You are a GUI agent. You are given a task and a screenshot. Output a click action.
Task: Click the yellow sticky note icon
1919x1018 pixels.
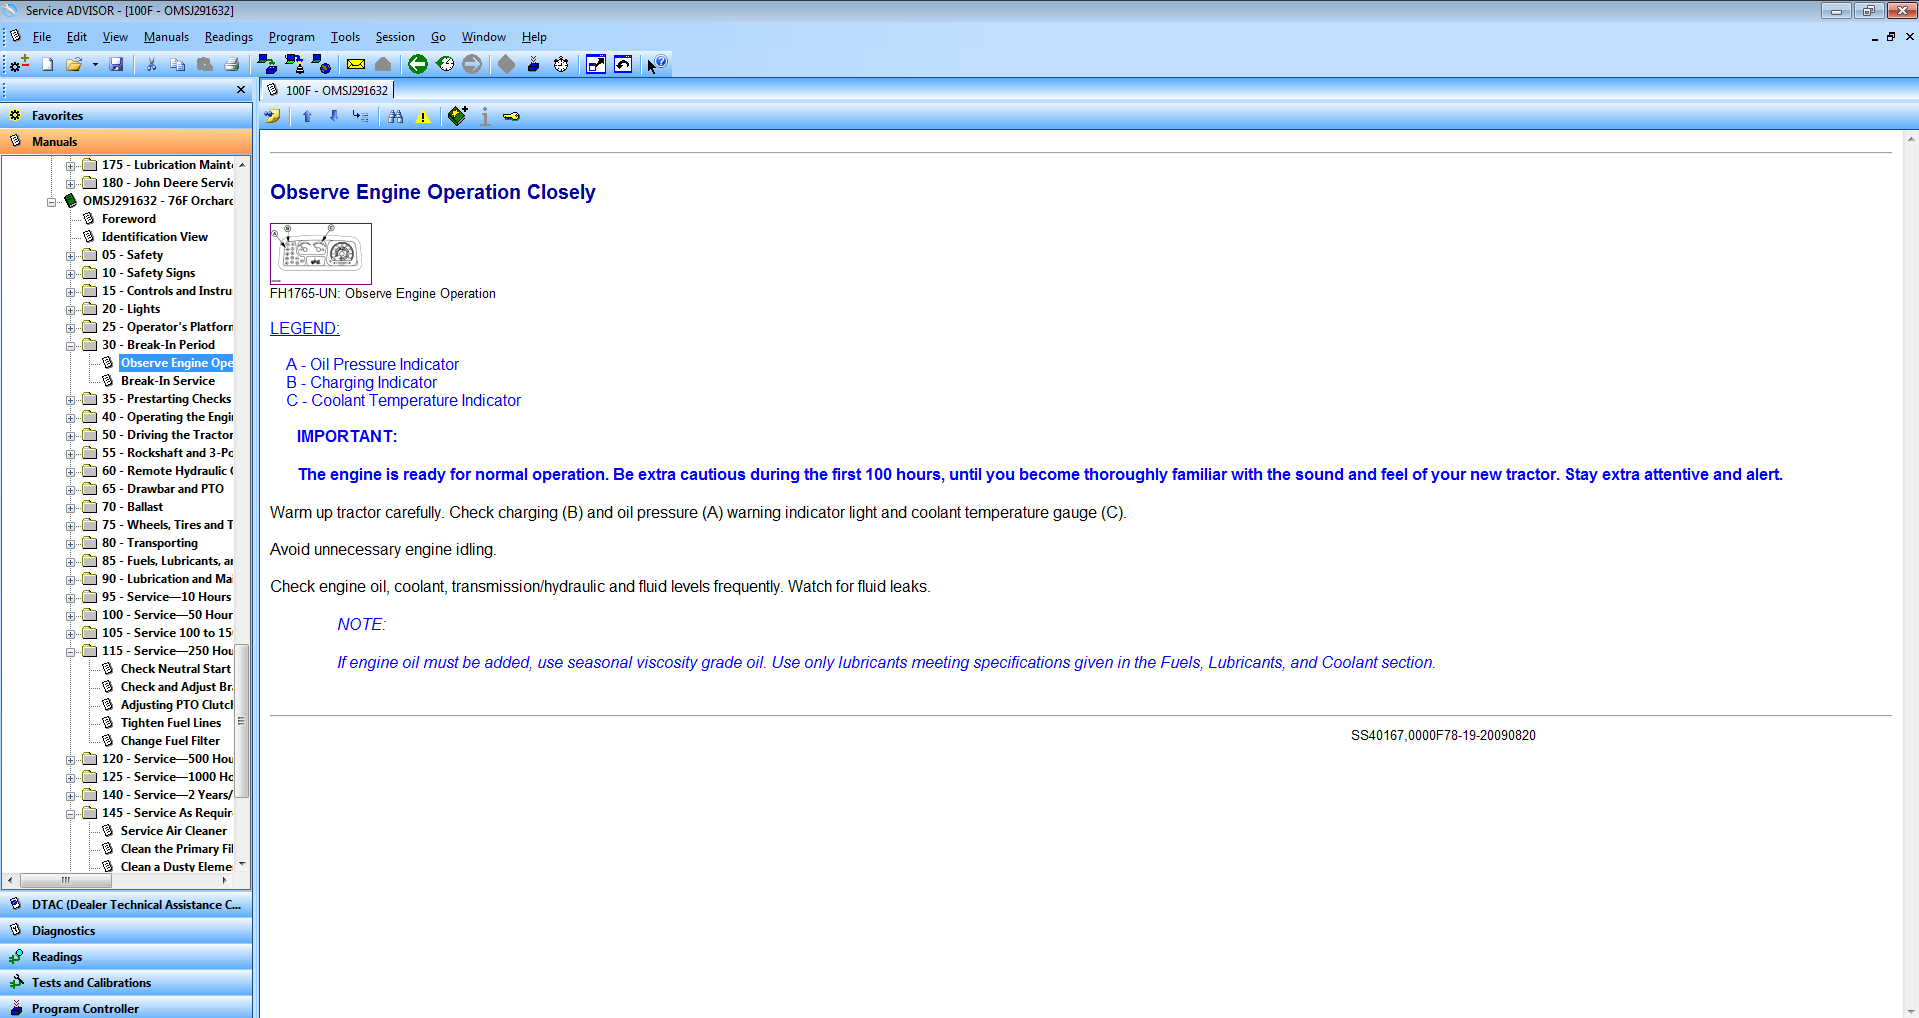tap(272, 117)
